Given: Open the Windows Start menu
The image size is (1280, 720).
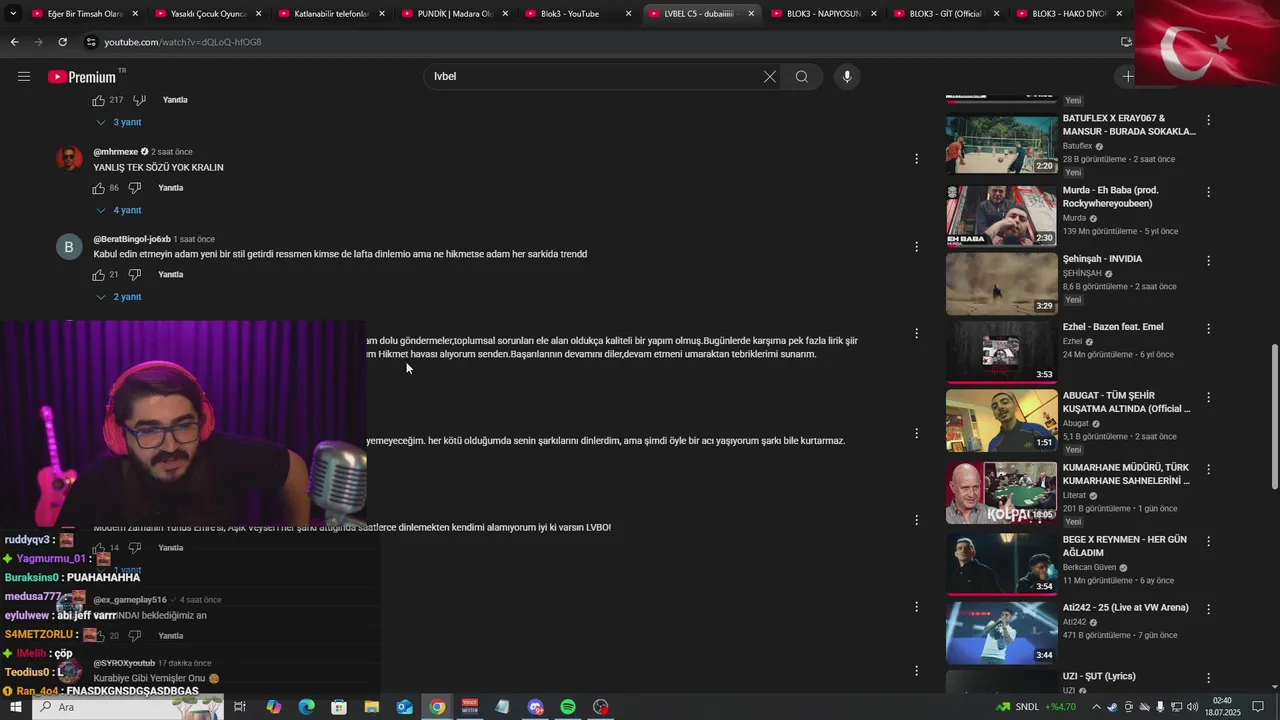Looking at the screenshot, I should pyautogui.click(x=15, y=707).
